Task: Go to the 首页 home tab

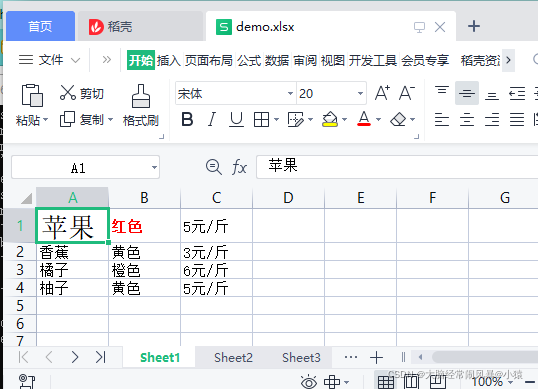Action: point(40,26)
